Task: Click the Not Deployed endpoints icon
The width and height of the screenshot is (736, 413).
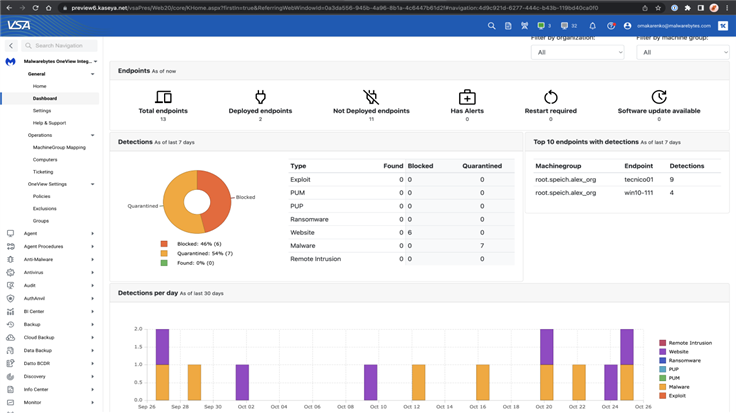Action: tap(371, 97)
